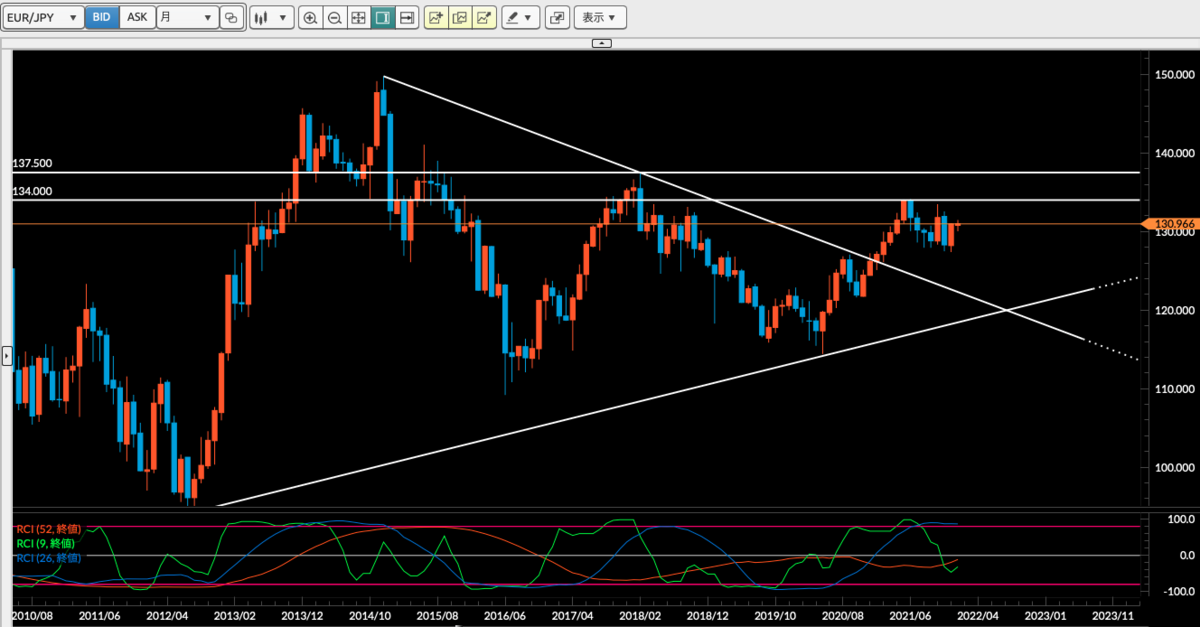Click the add indicator chart icon
This screenshot has height=627, width=1200.
(436, 17)
